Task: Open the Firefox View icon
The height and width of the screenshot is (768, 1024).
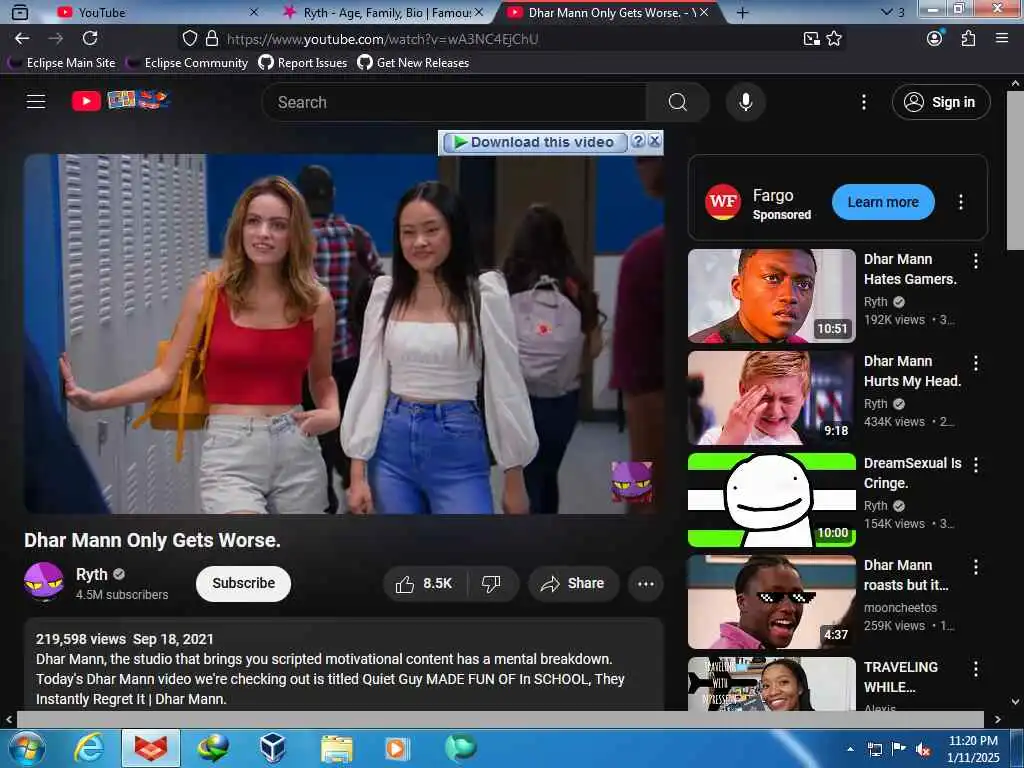Action: (20, 12)
